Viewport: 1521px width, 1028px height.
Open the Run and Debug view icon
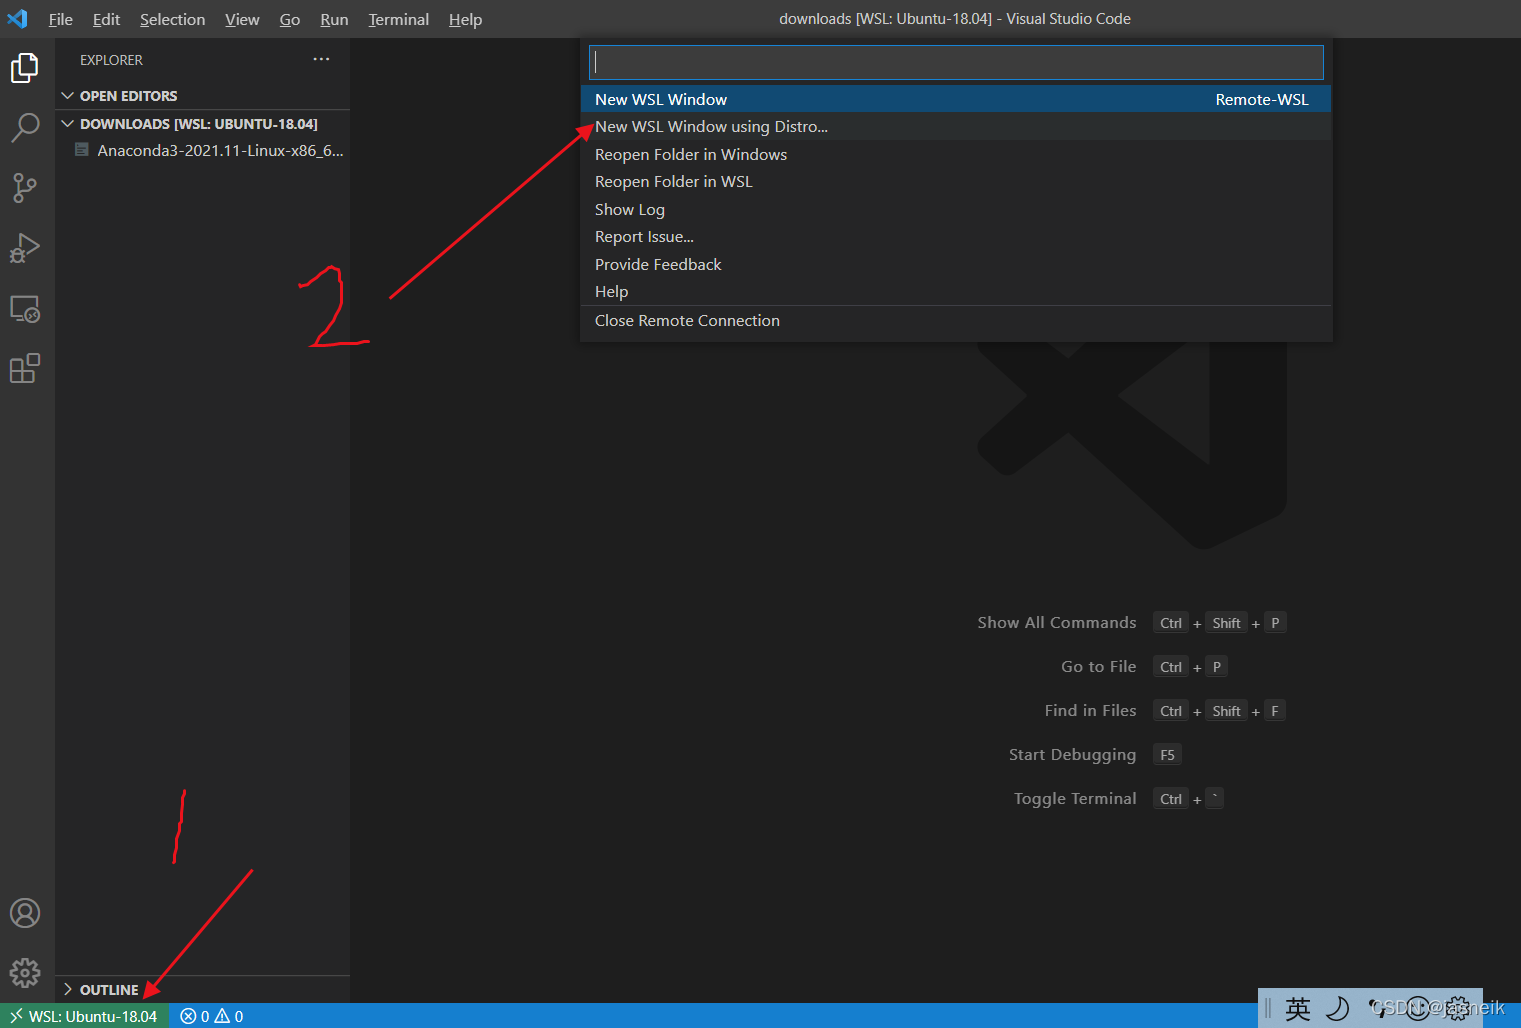pos(25,248)
